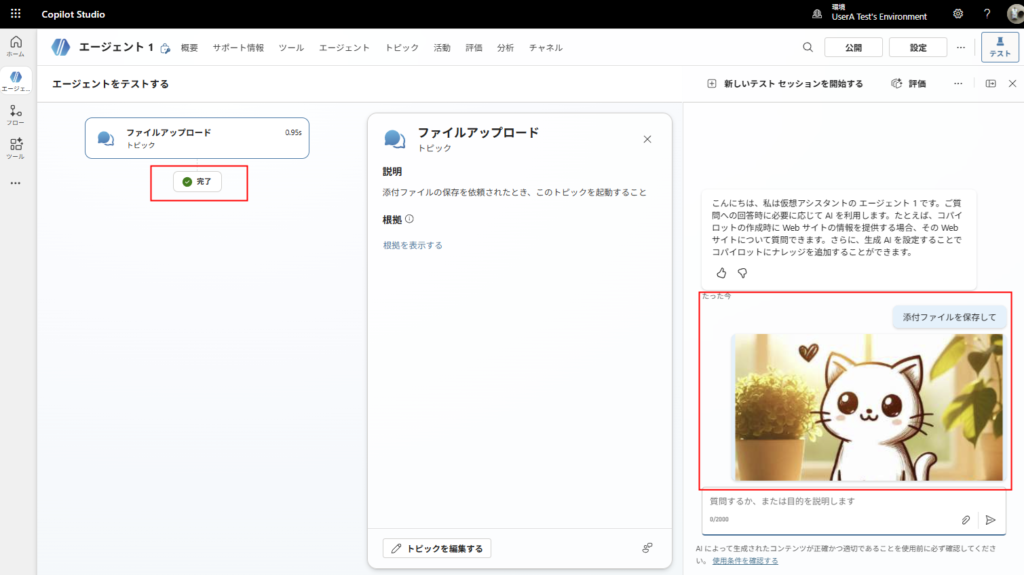
Task: Toggle panel layout icon in test header
Action: [x=991, y=84]
